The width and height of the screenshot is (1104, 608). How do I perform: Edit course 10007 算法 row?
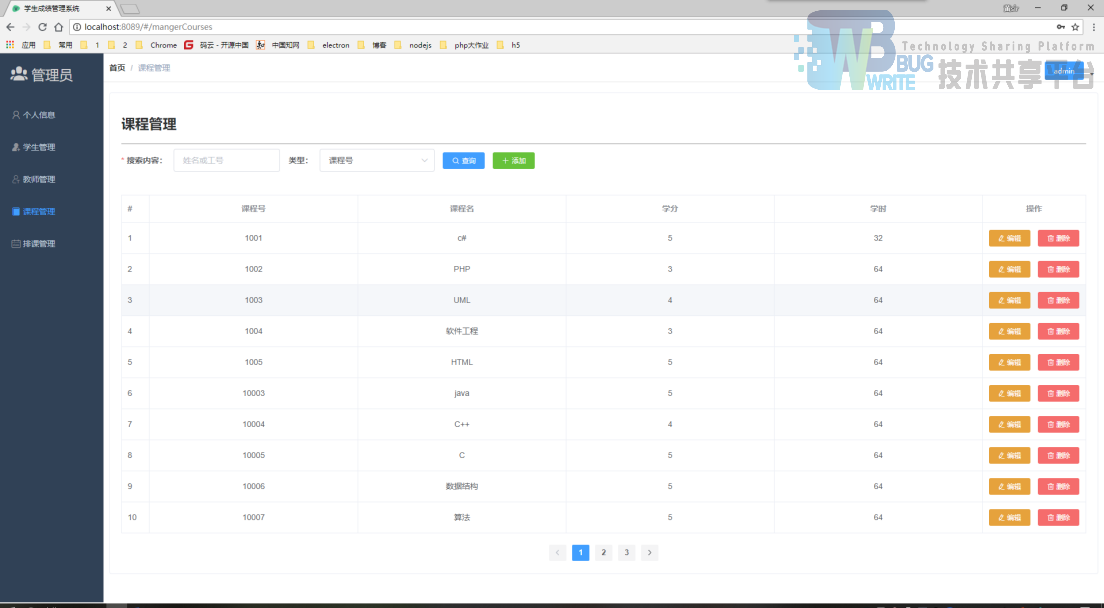[x=1010, y=517]
